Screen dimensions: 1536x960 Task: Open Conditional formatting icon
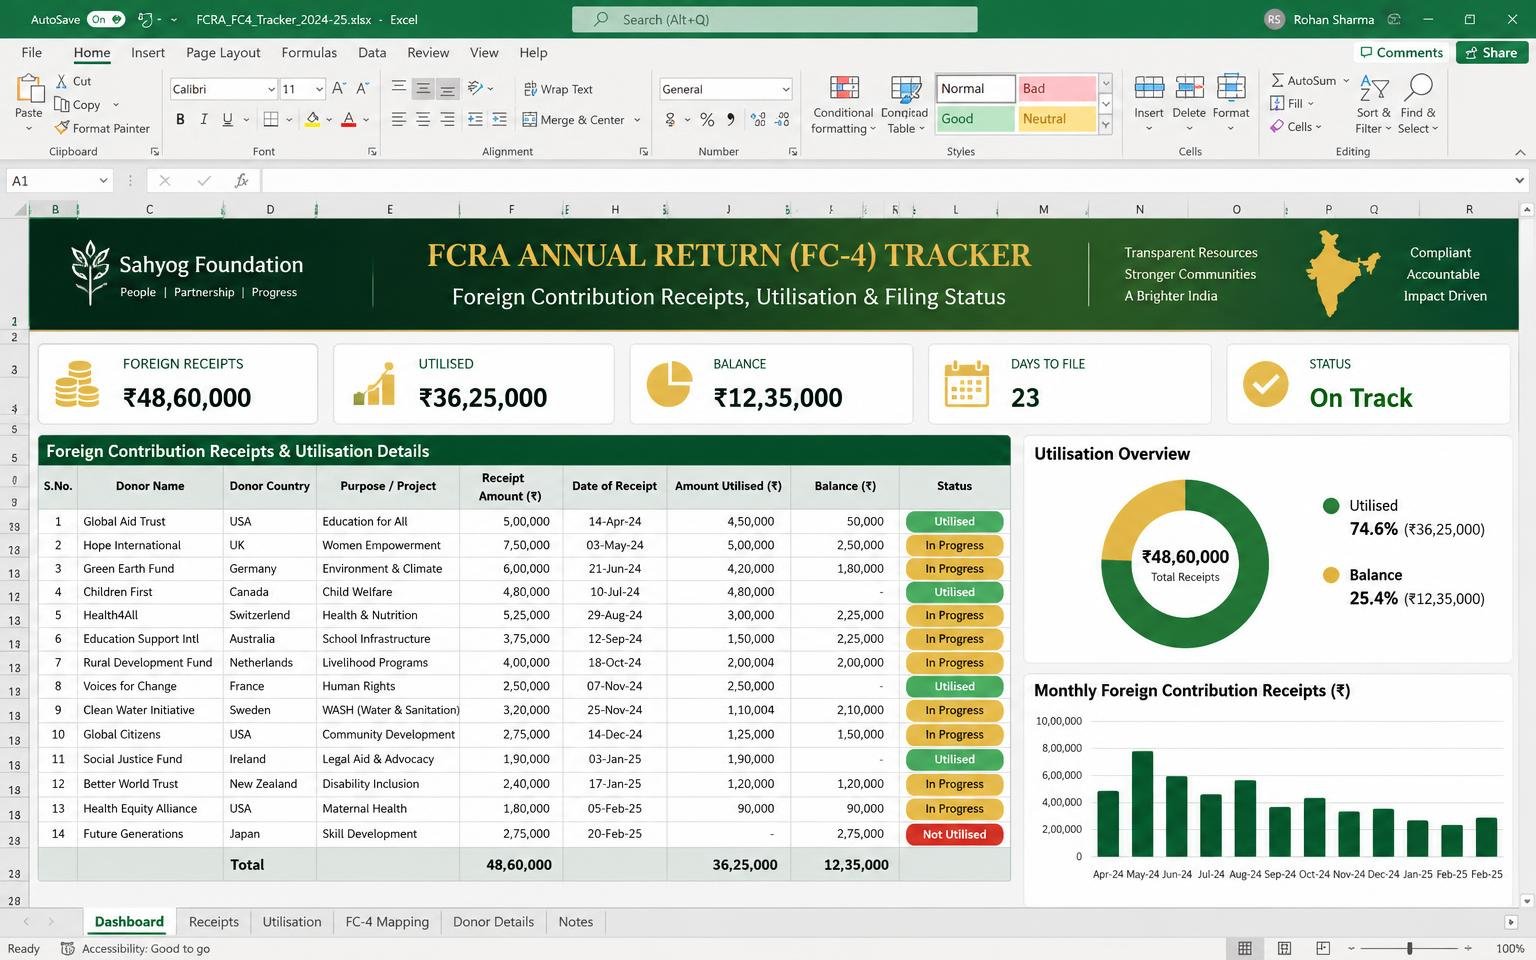coord(844,88)
